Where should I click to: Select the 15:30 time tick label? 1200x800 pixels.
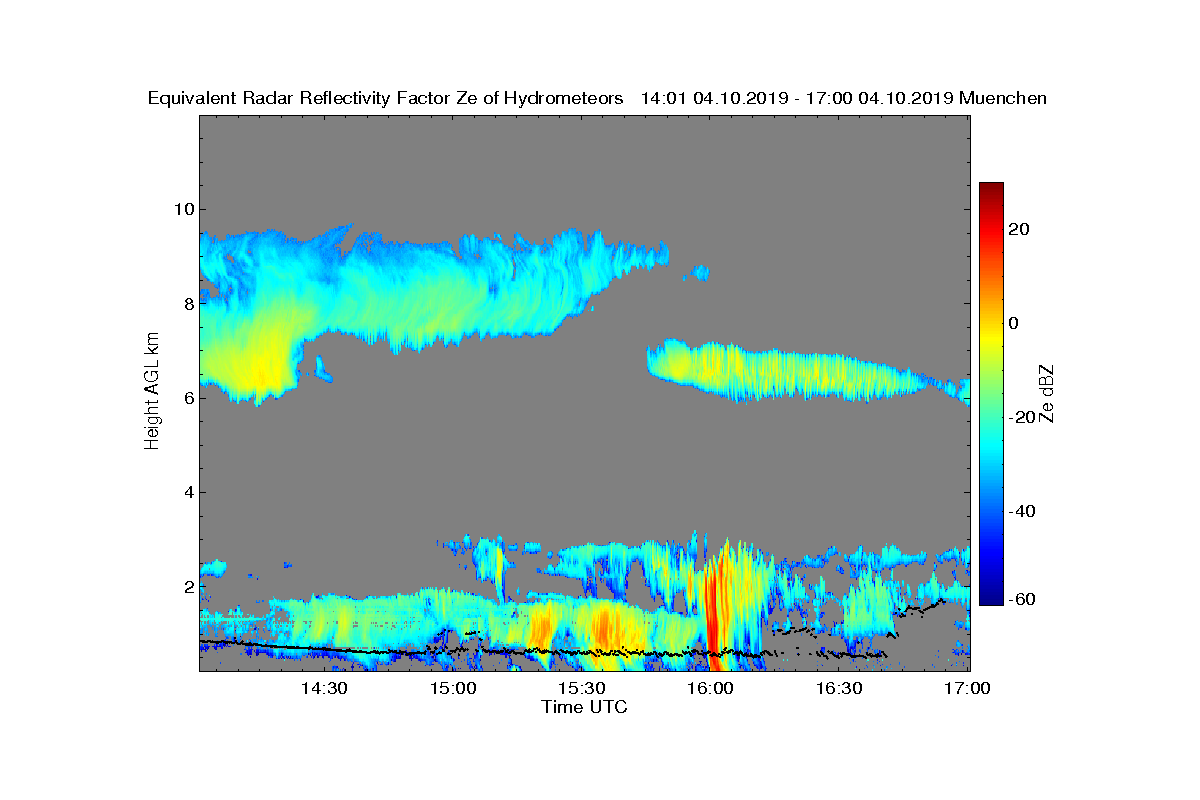point(581,689)
